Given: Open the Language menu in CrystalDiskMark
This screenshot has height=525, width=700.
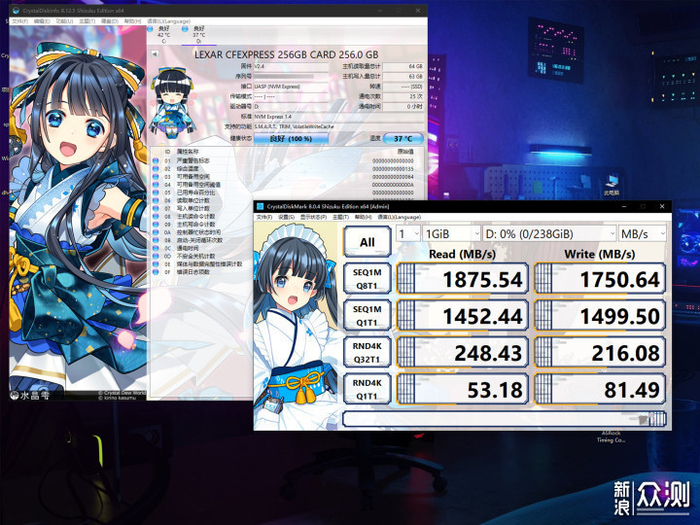Looking at the screenshot, I should pyautogui.click(x=399, y=217).
